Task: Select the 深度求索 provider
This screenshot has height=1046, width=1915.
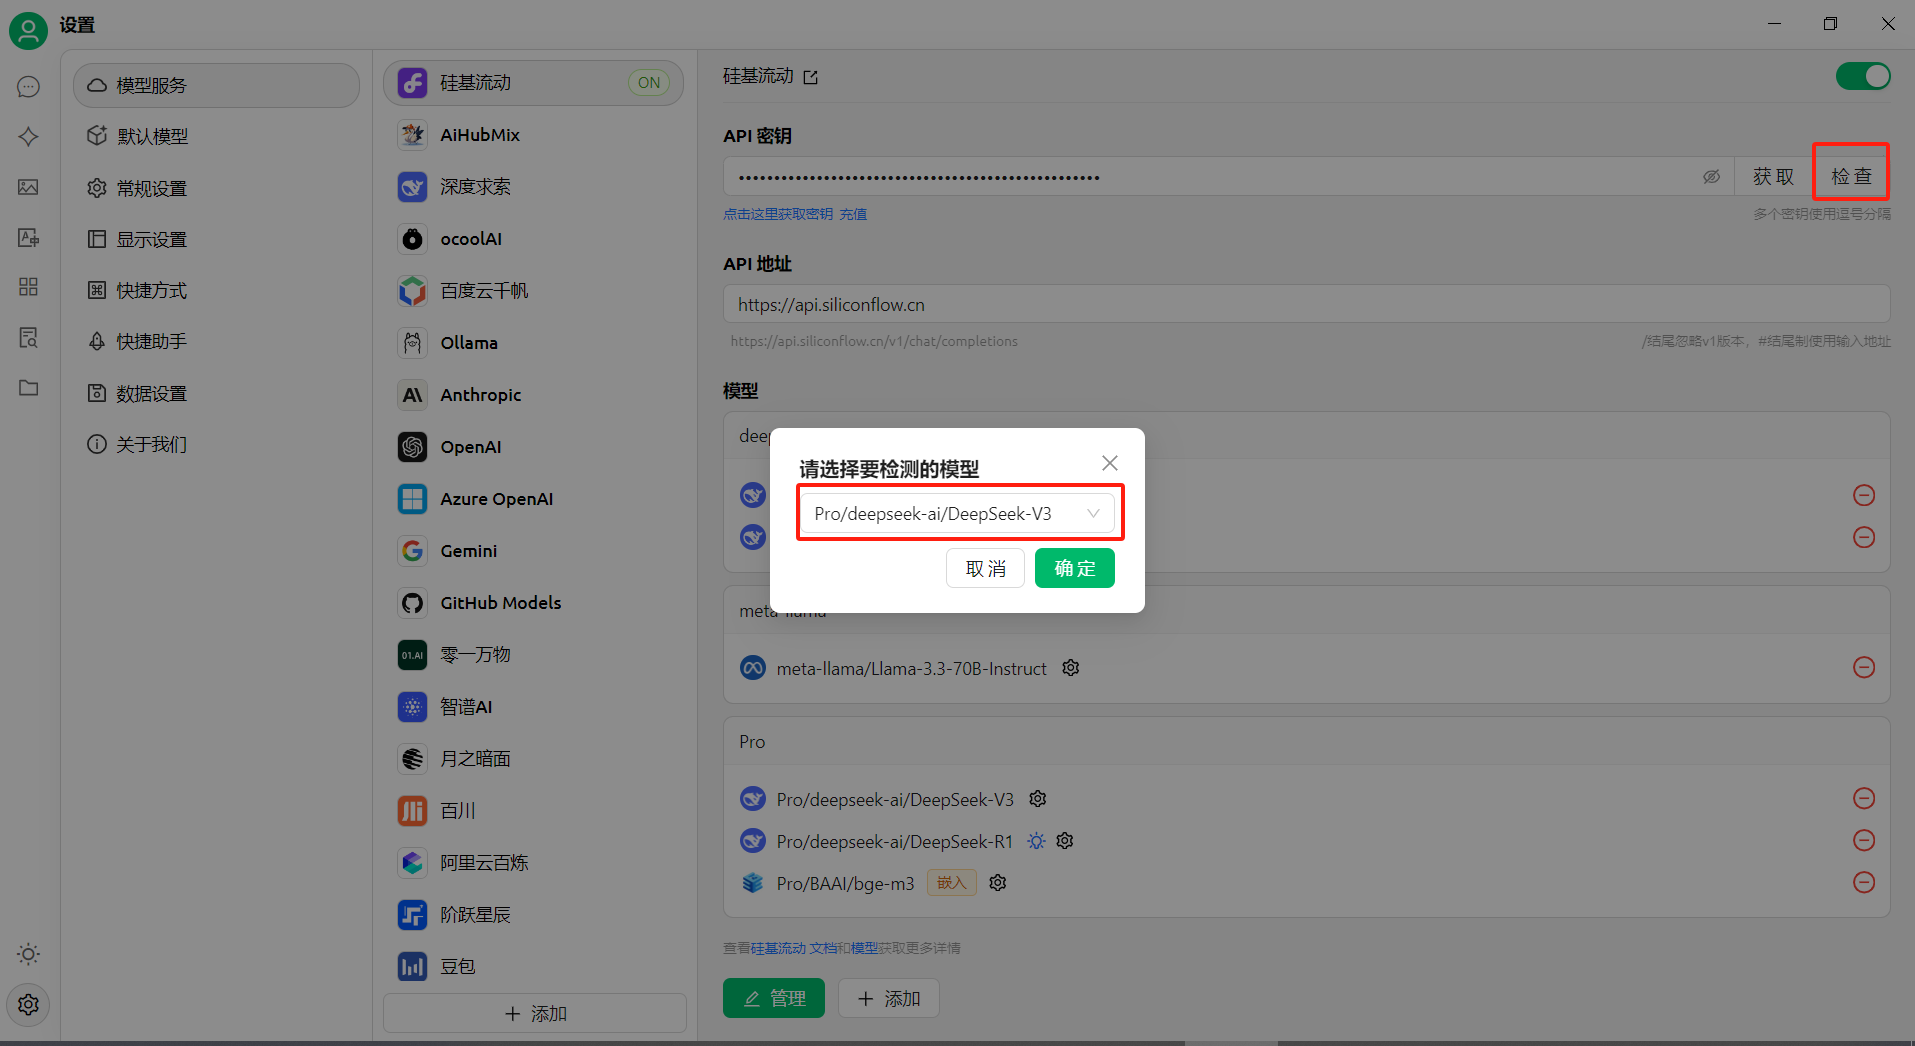Action: pos(534,187)
